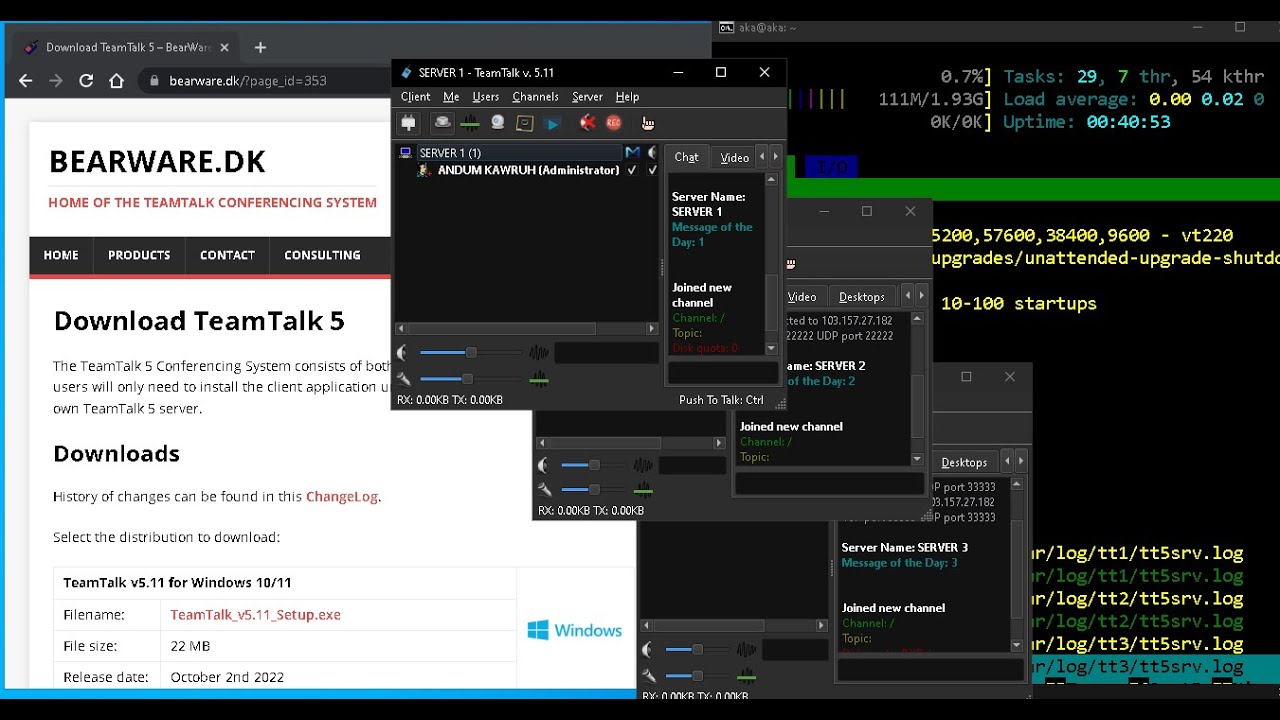Viewport: 1280px width, 720px height.
Task: Click tab scroll right arrow in SERVER 2 window
Action: (922, 296)
